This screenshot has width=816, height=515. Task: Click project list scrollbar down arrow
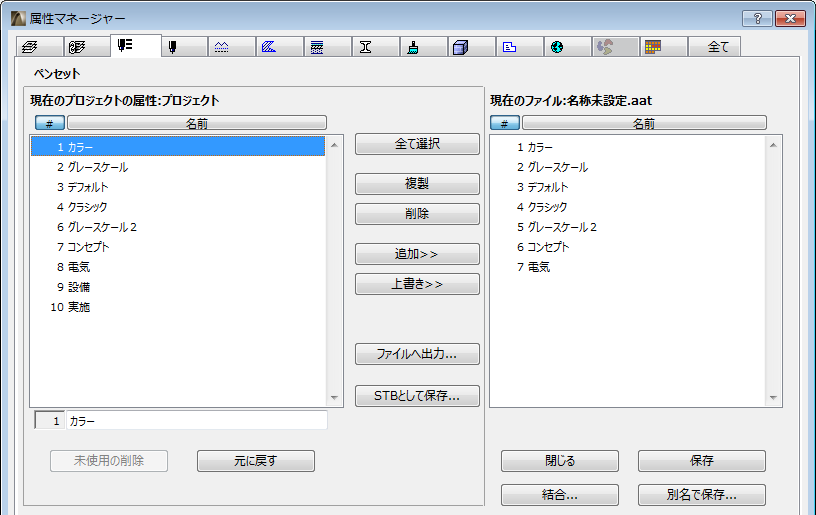tap(334, 397)
